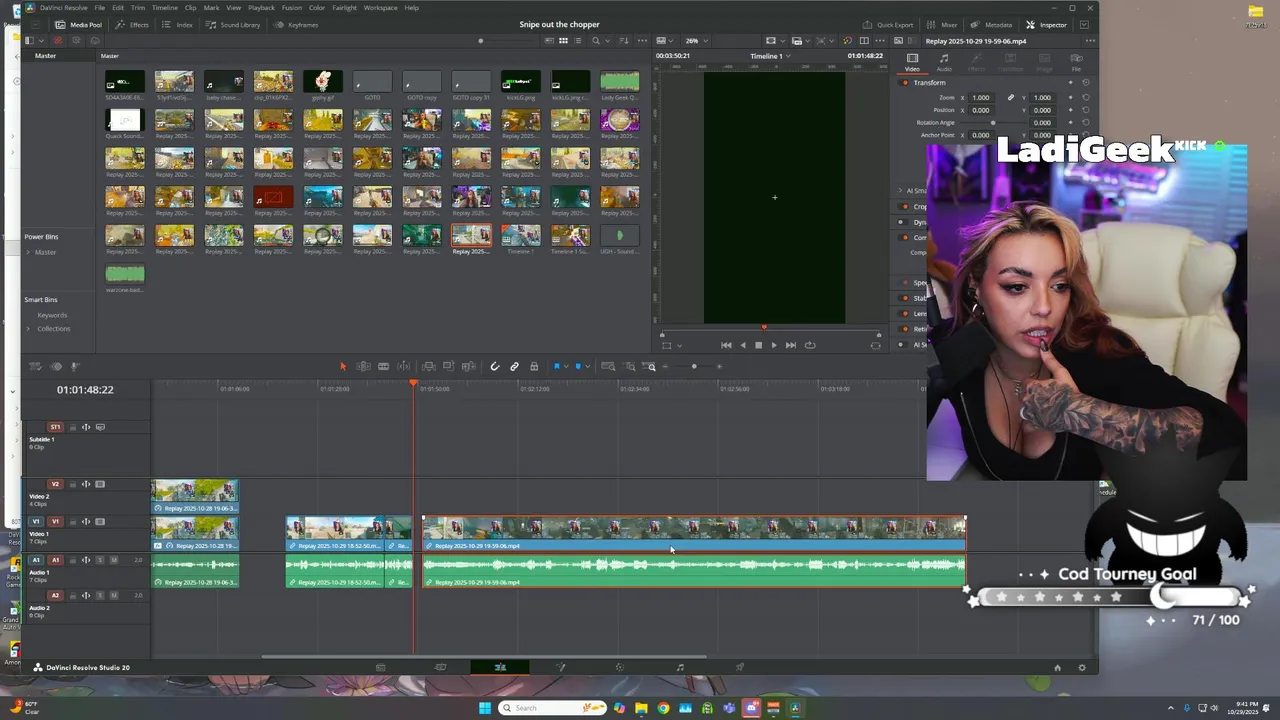Screen dimensions: 1280x720
Task: Open the Trim menu
Action: 138,8
